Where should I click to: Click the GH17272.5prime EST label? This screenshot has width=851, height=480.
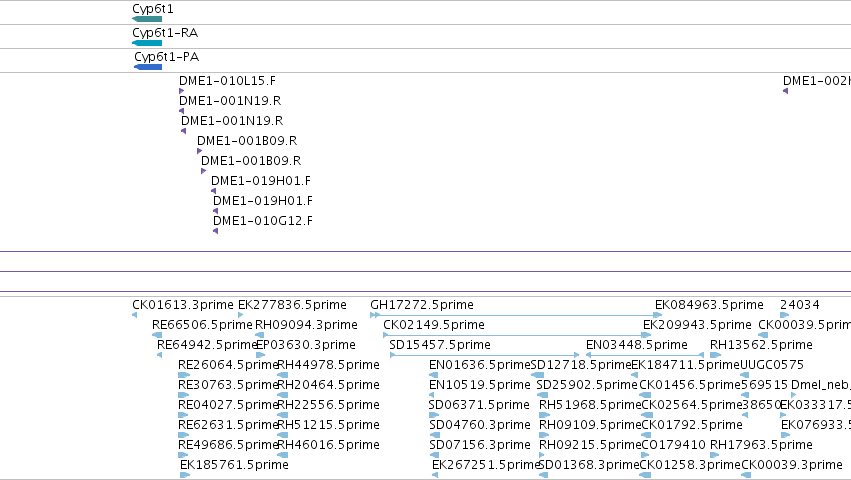(x=422, y=305)
